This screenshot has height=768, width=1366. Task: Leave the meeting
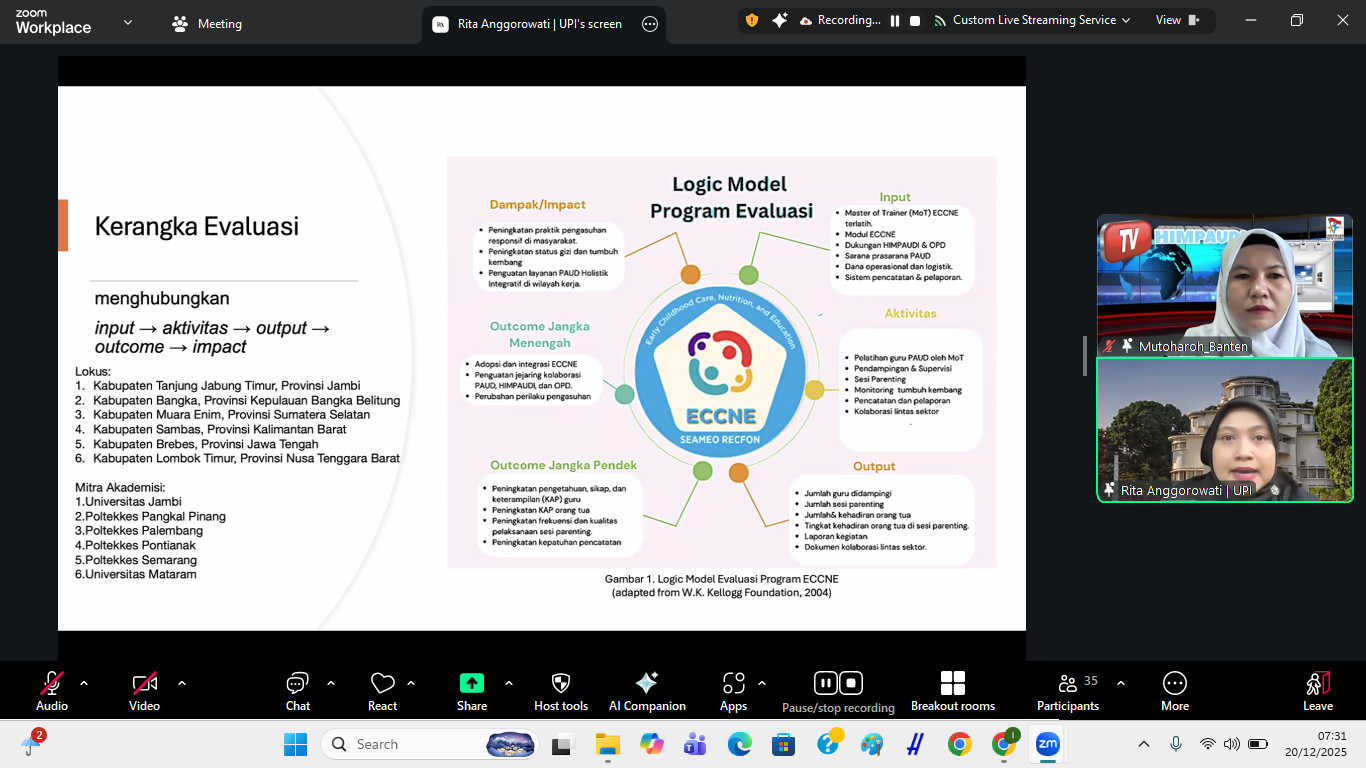pos(1317,691)
